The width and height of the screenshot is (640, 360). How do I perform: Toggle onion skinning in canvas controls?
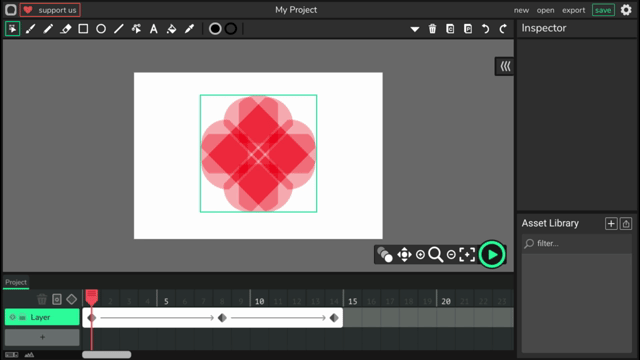click(385, 255)
